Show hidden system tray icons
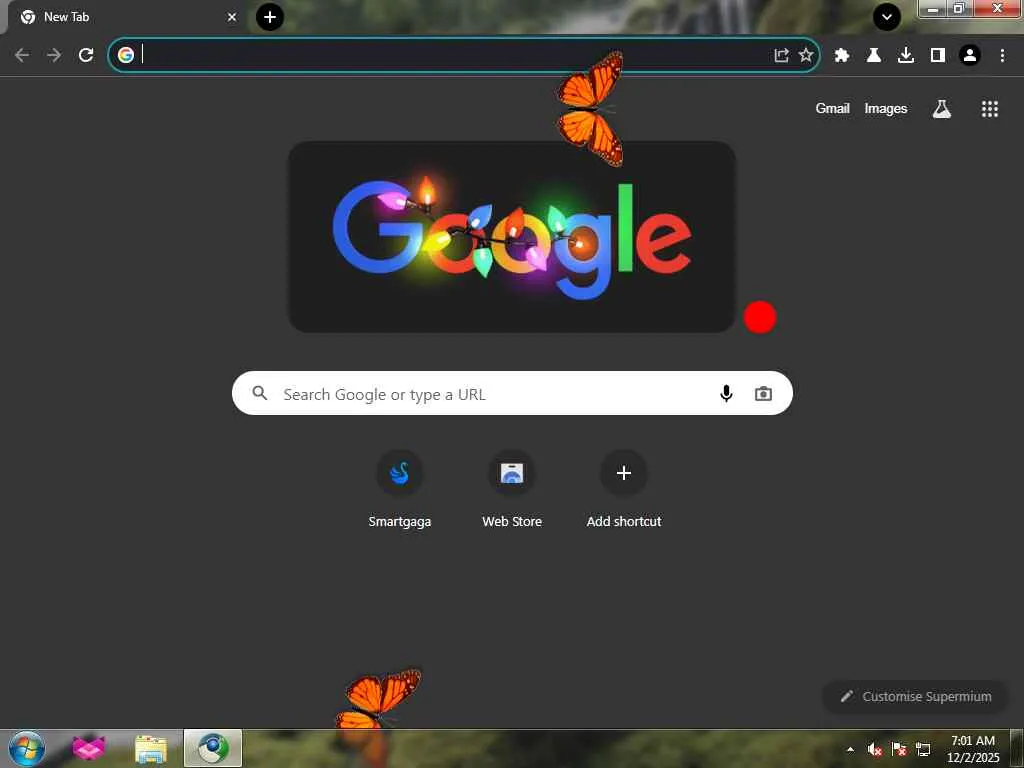1024x768 pixels. tap(850, 749)
